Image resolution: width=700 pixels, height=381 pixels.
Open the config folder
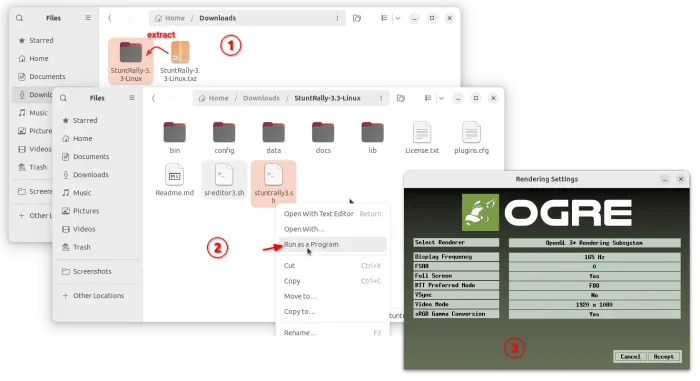click(x=224, y=137)
